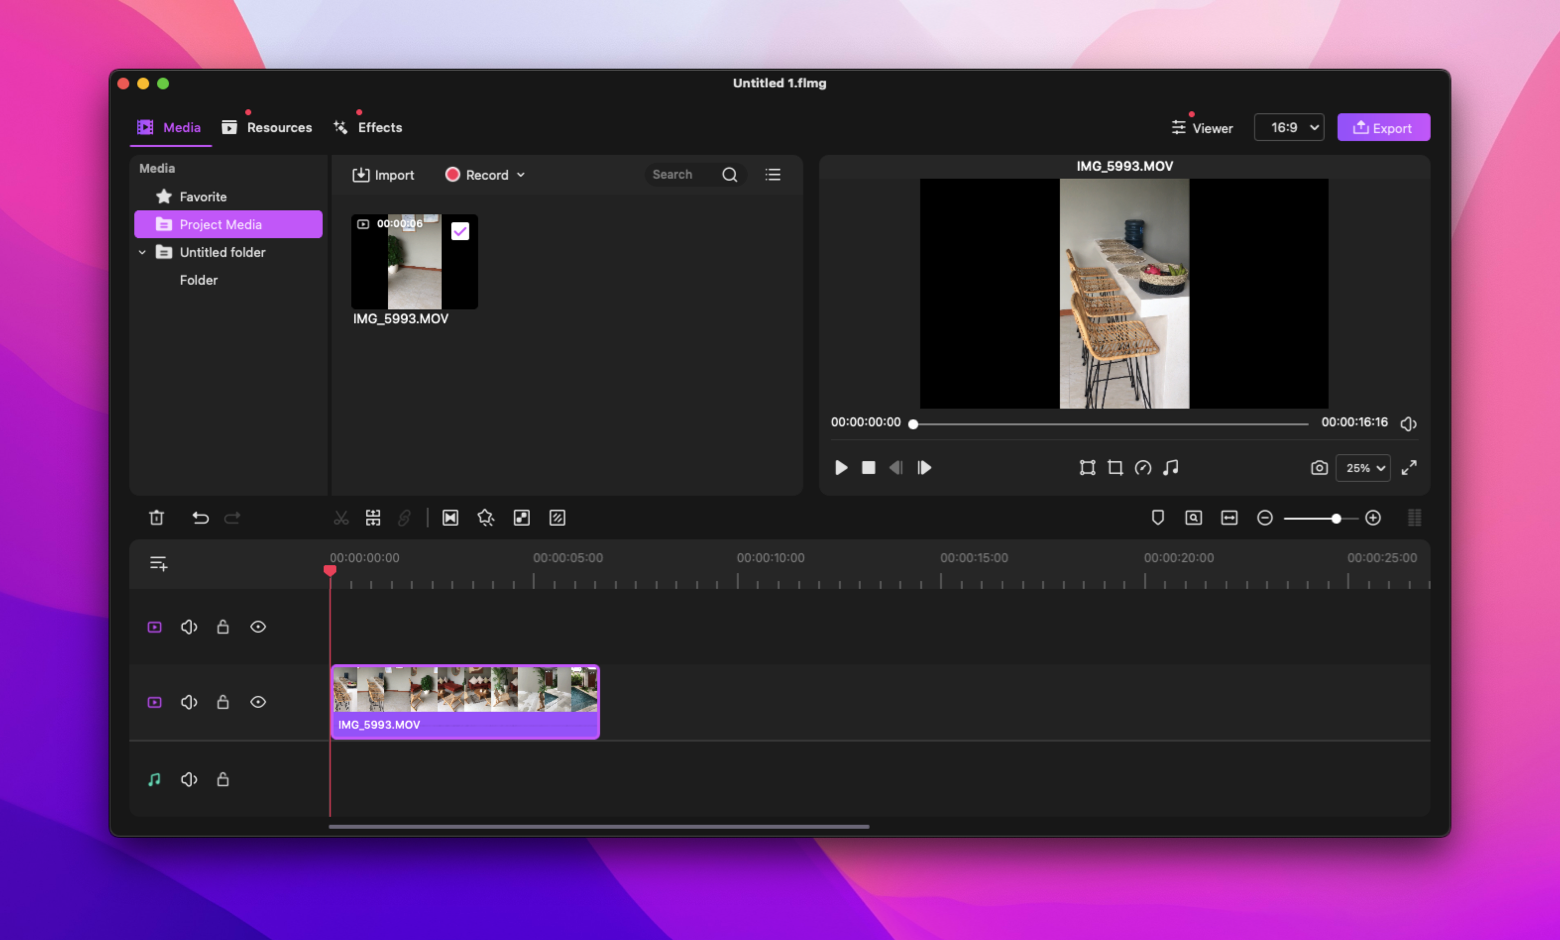
Task: Hide the second video track
Action: point(258,703)
